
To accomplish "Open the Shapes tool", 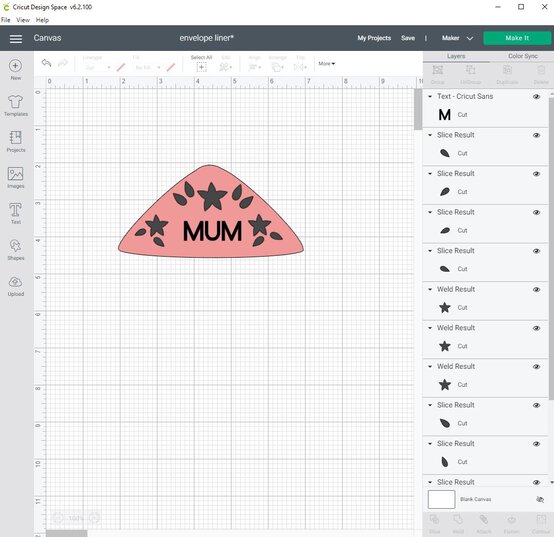I will pos(16,250).
